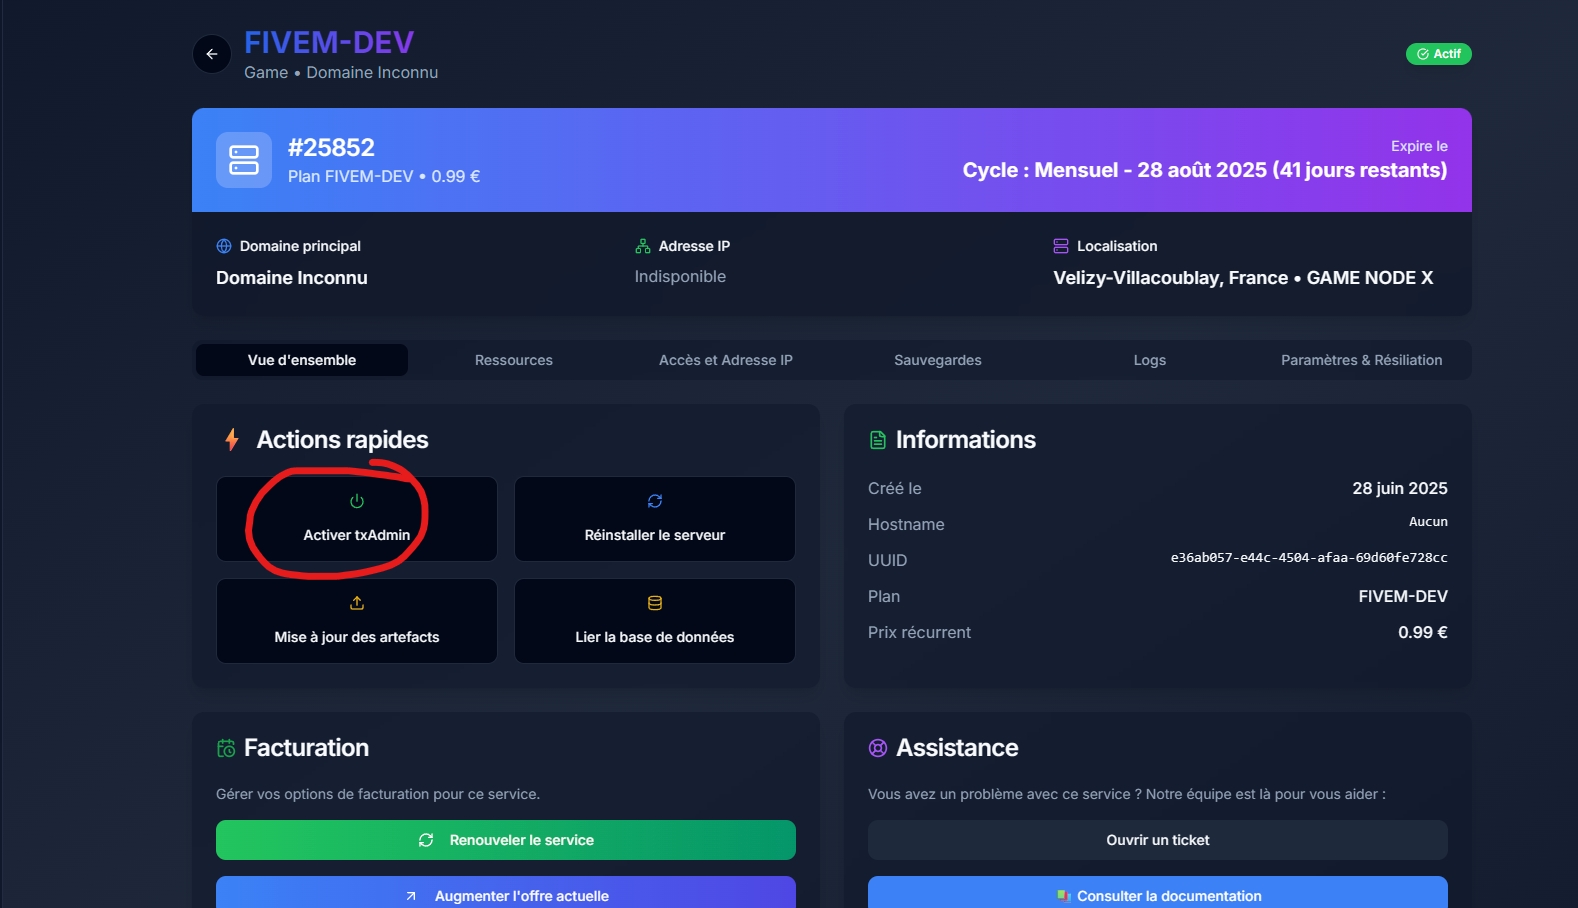Click the power icon above Activer txAdmin
The image size is (1578, 908).
pyautogui.click(x=357, y=501)
